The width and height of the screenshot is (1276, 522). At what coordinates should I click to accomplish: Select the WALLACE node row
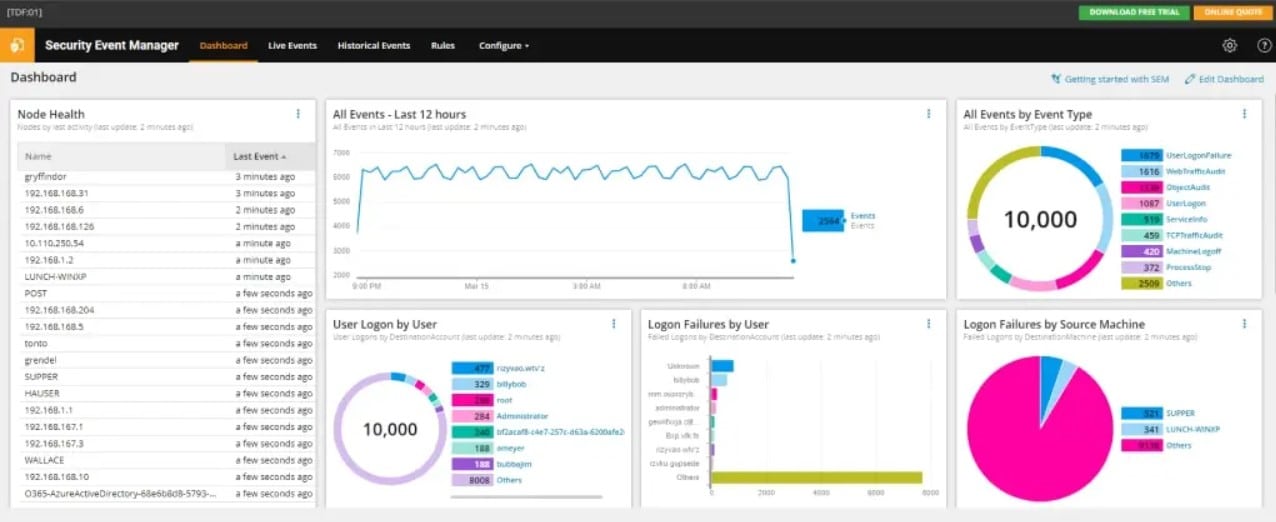click(167, 460)
